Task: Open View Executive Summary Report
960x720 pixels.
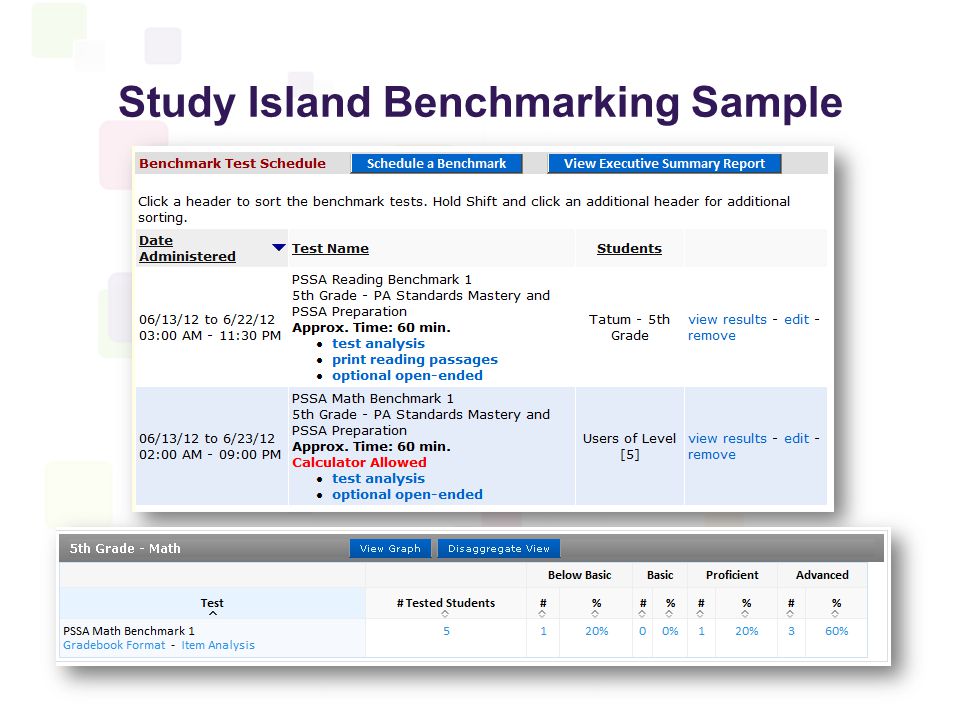Action: click(x=664, y=163)
